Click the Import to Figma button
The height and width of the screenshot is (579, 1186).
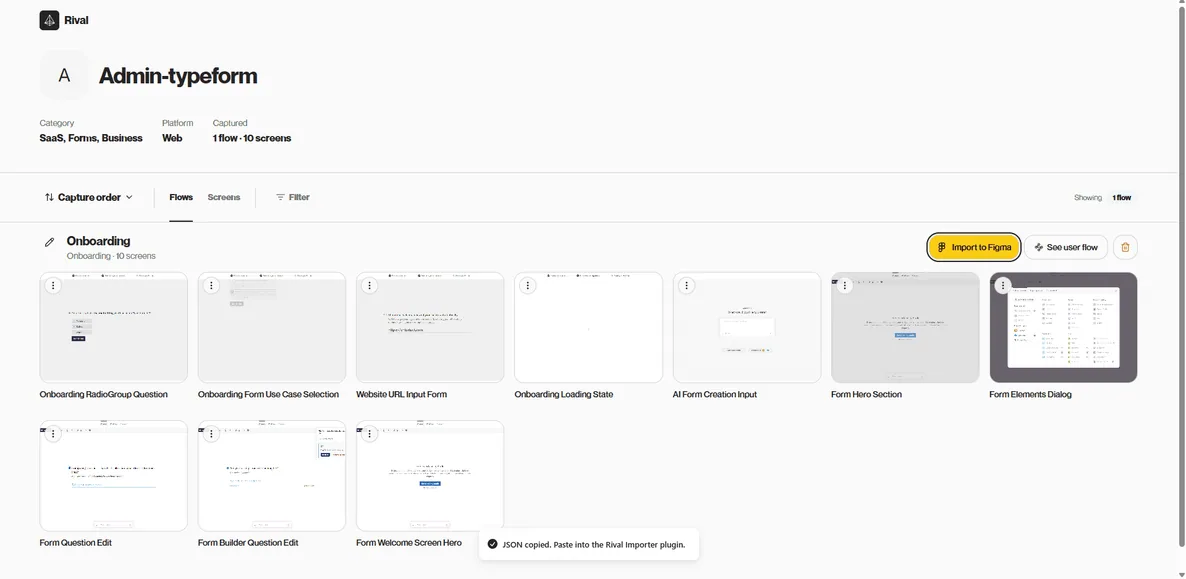coord(974,247)
